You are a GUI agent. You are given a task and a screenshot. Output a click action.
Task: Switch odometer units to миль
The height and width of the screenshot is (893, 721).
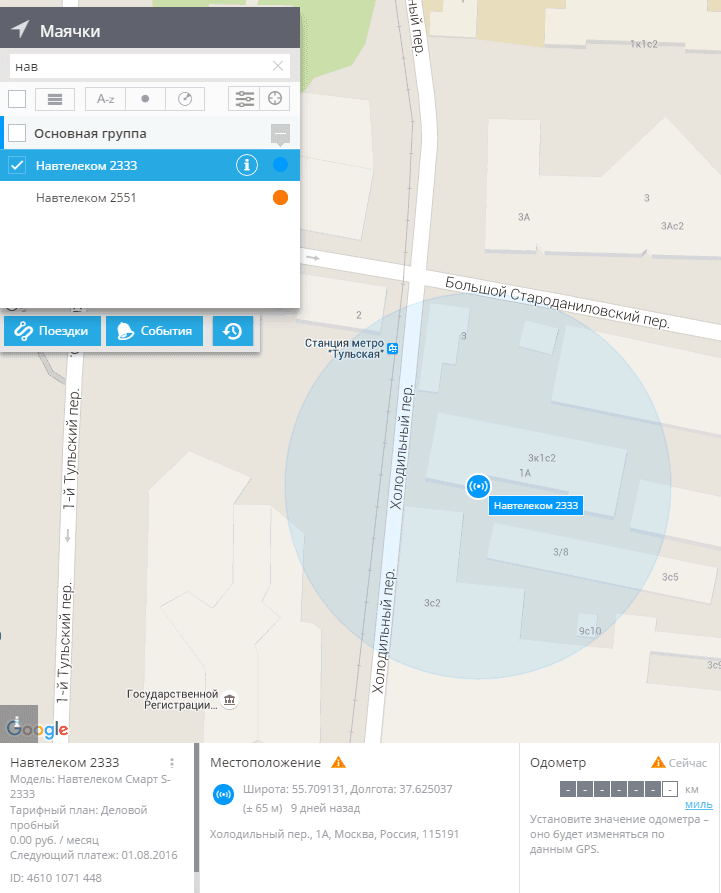(x=698, y=805)
